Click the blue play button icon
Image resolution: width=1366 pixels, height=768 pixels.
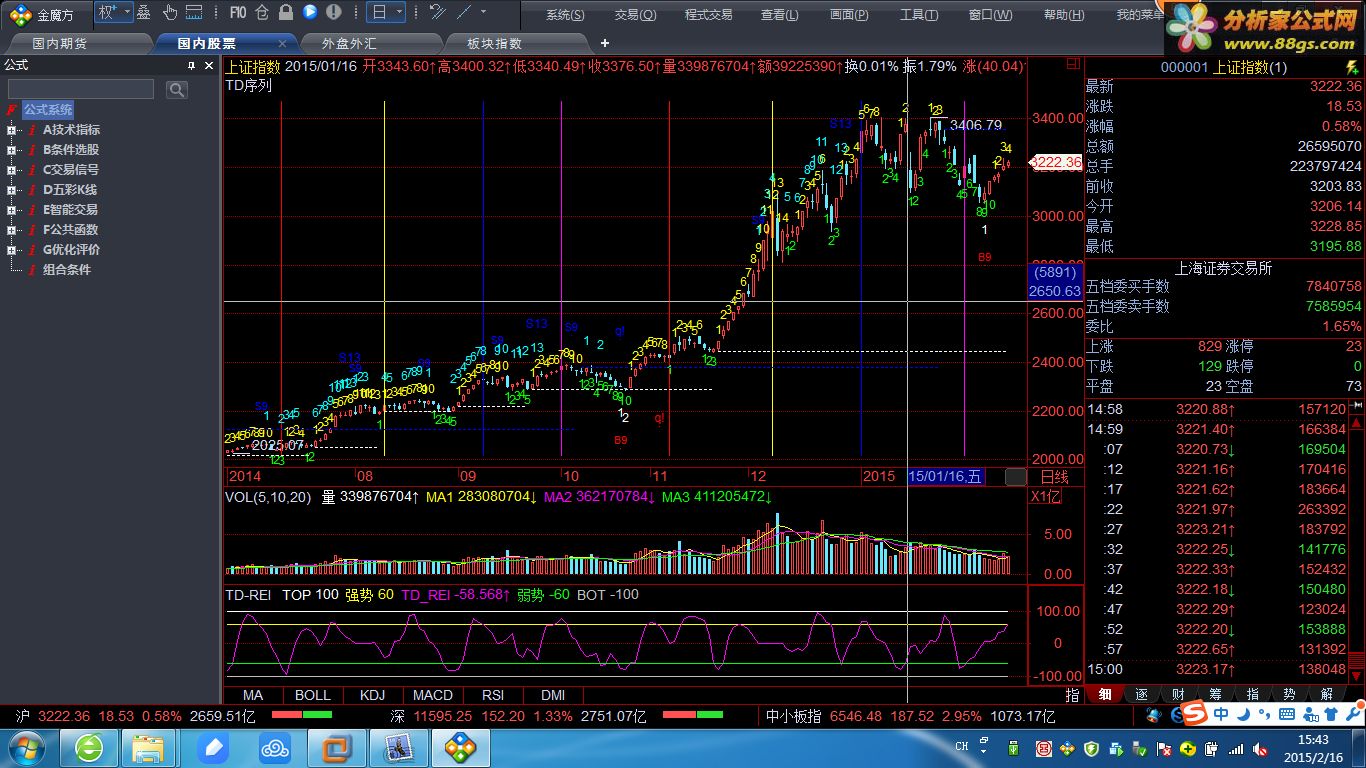tap(310, 13)
